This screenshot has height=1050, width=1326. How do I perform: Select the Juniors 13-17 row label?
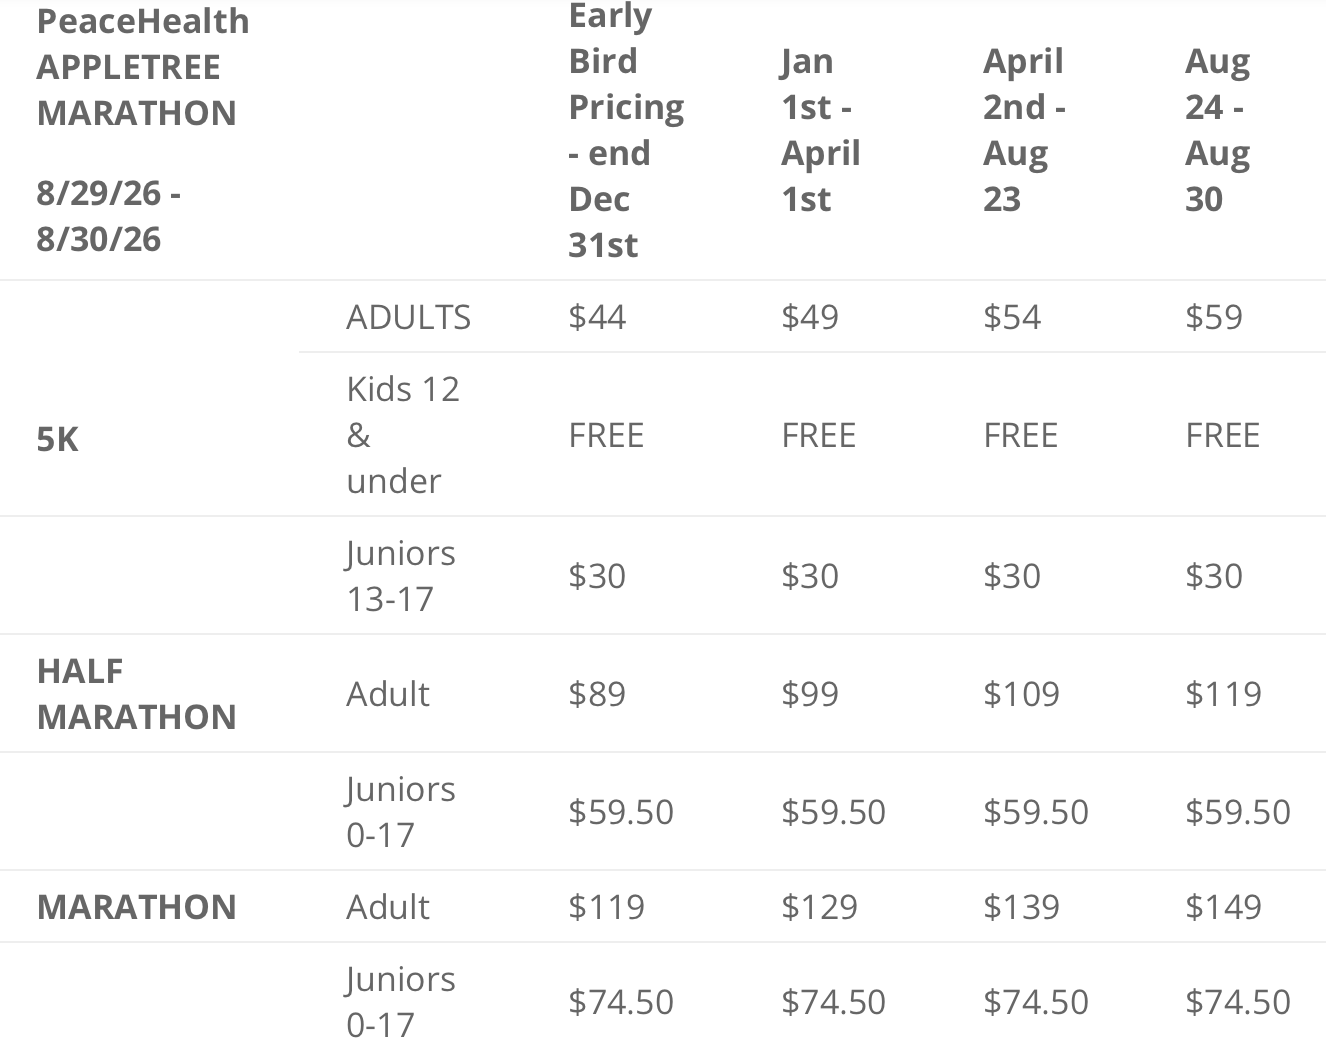click(400, 576)
